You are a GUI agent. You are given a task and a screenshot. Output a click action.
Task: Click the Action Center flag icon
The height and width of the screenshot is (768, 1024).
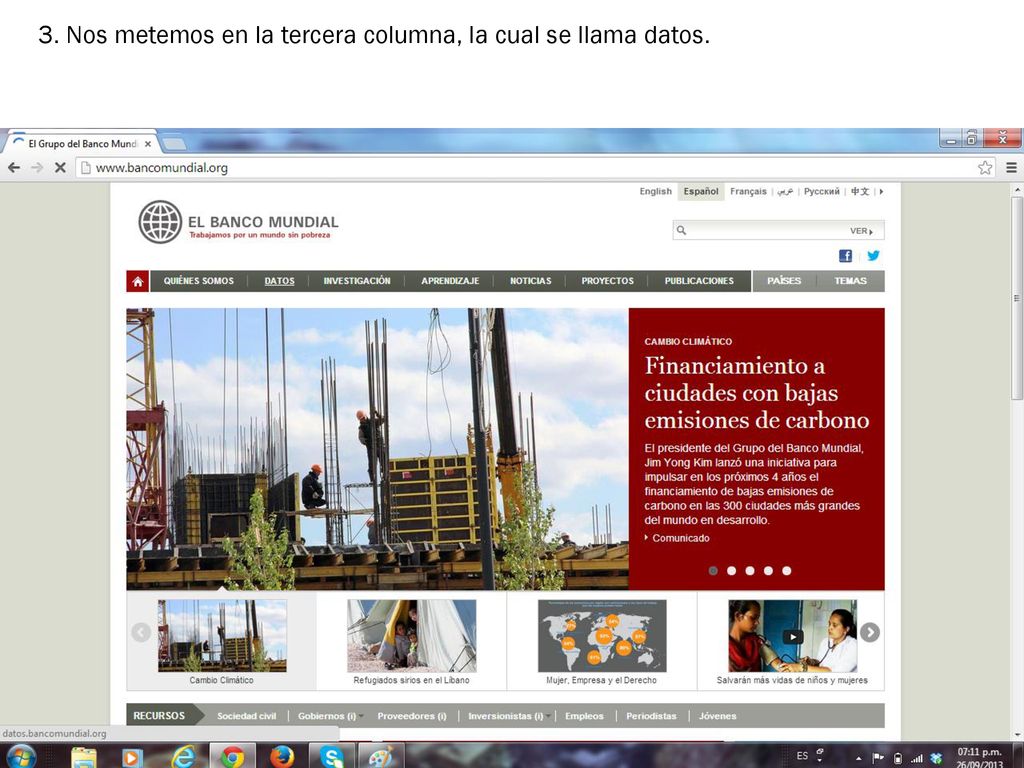point(878,758)
